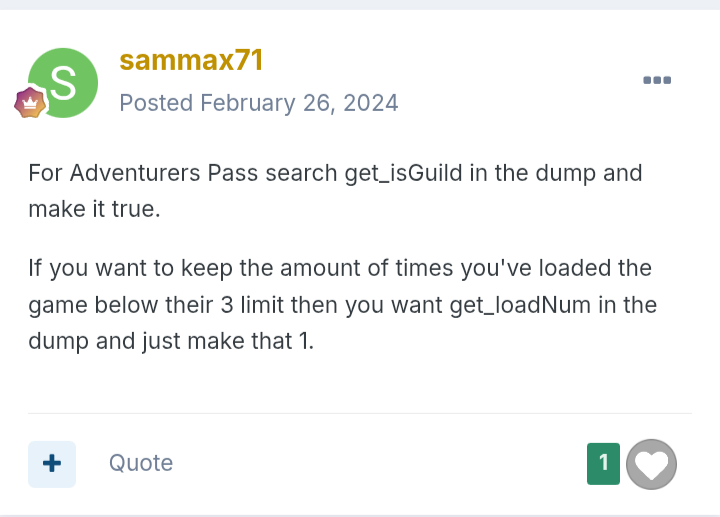This screenshot has width=720, height=517.
Task: Open the sammax71 username profile link
Action: click(x=191, y=60)
